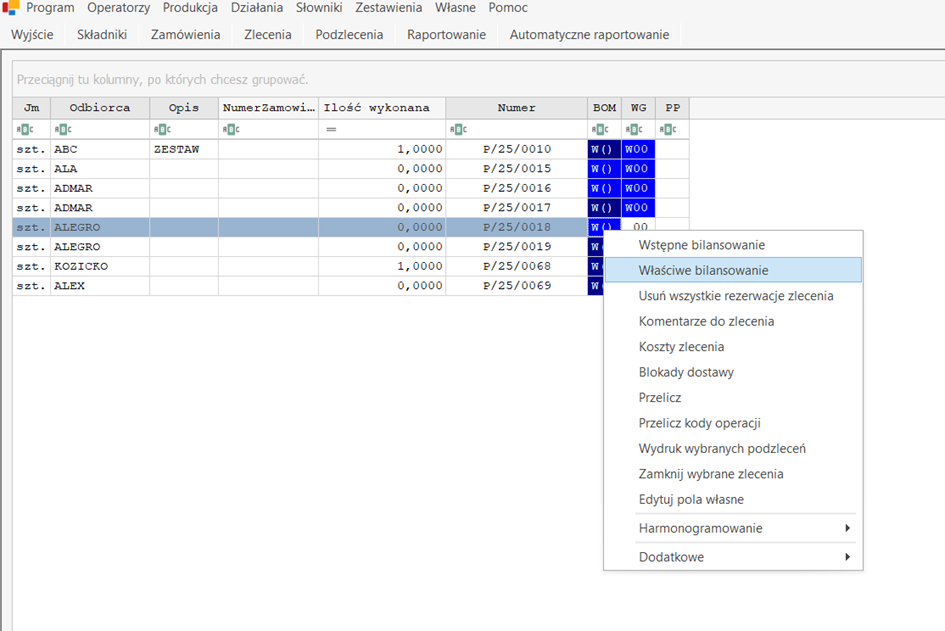The width and height of the screenshot is (945, 631).
Task: Choose Właściwe bilansowanie from context menu
Action: click(x=703, y=270)
